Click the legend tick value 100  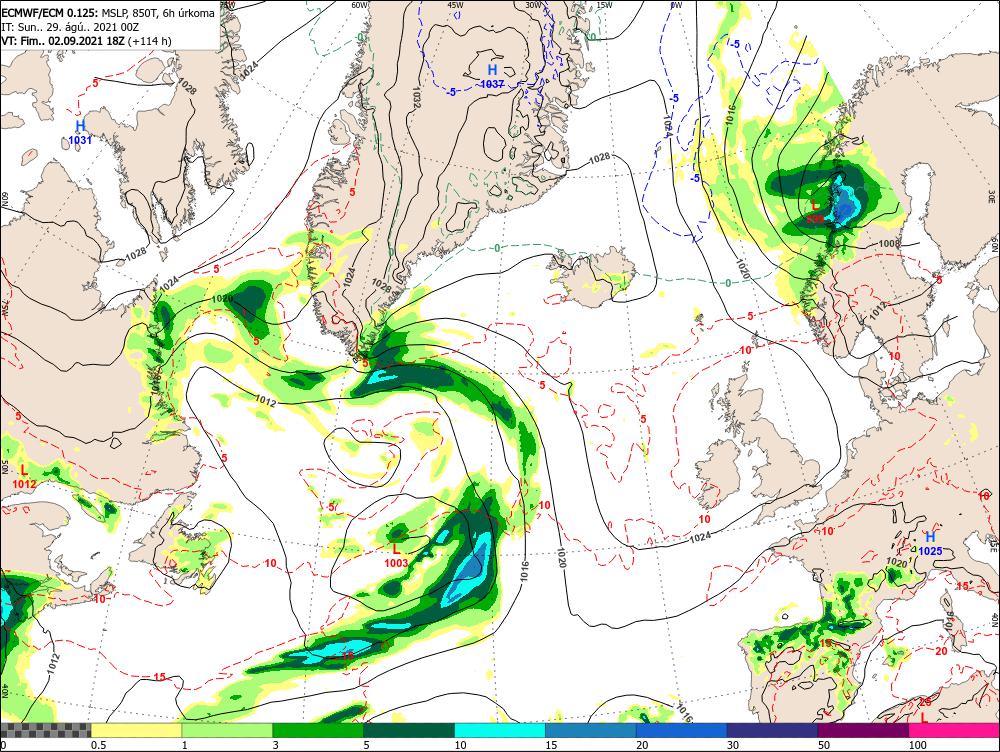917,745
